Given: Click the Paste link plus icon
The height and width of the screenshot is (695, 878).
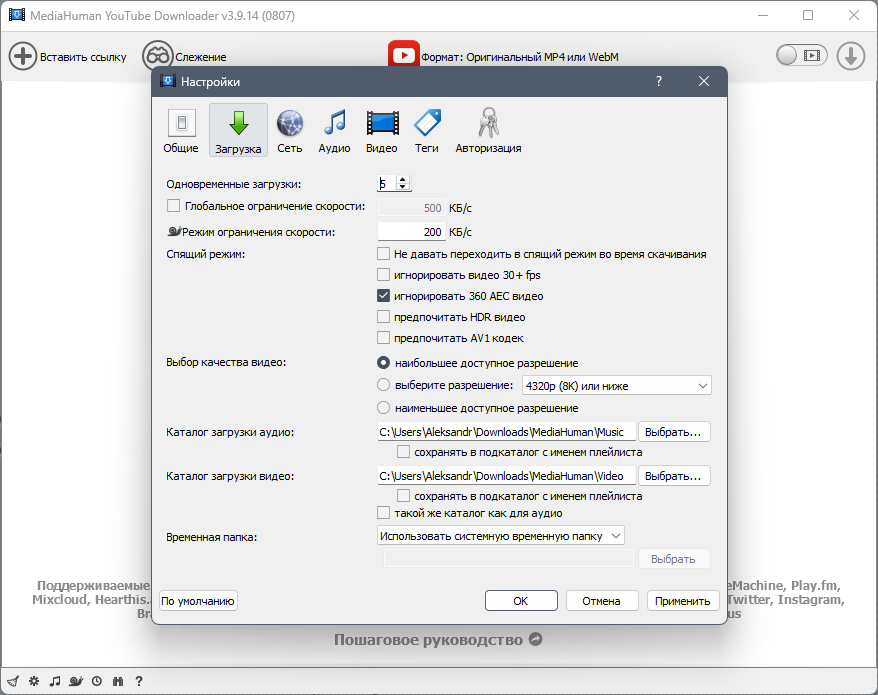Looking at the screenshot, I should coord(23,56).
